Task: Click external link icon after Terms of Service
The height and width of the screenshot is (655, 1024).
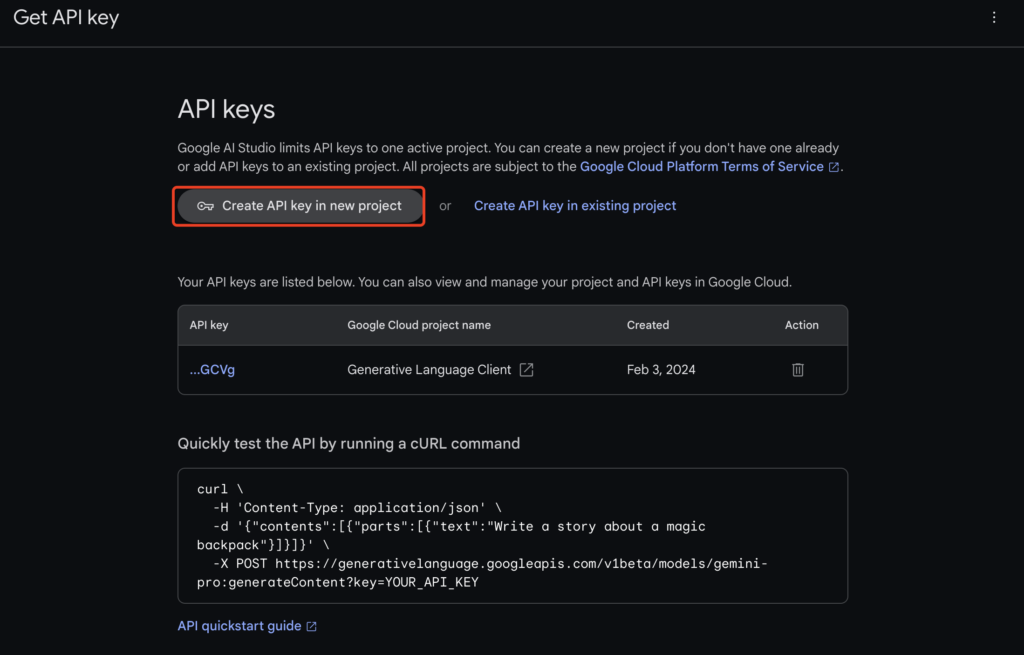Action: pos(834,167)
